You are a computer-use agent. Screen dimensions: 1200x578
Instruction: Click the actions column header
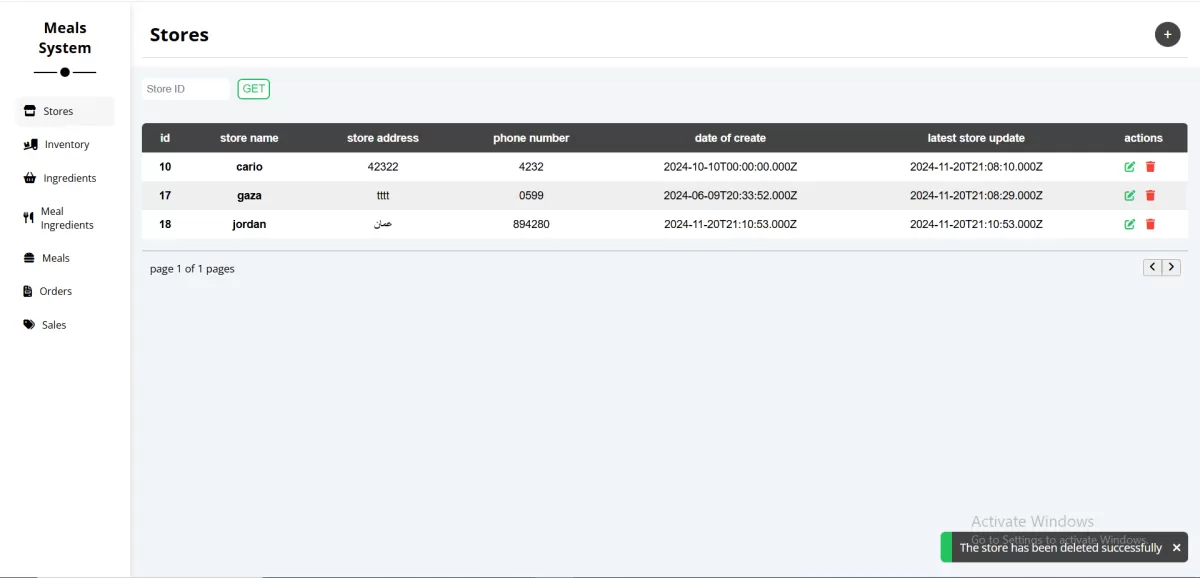1143,138
